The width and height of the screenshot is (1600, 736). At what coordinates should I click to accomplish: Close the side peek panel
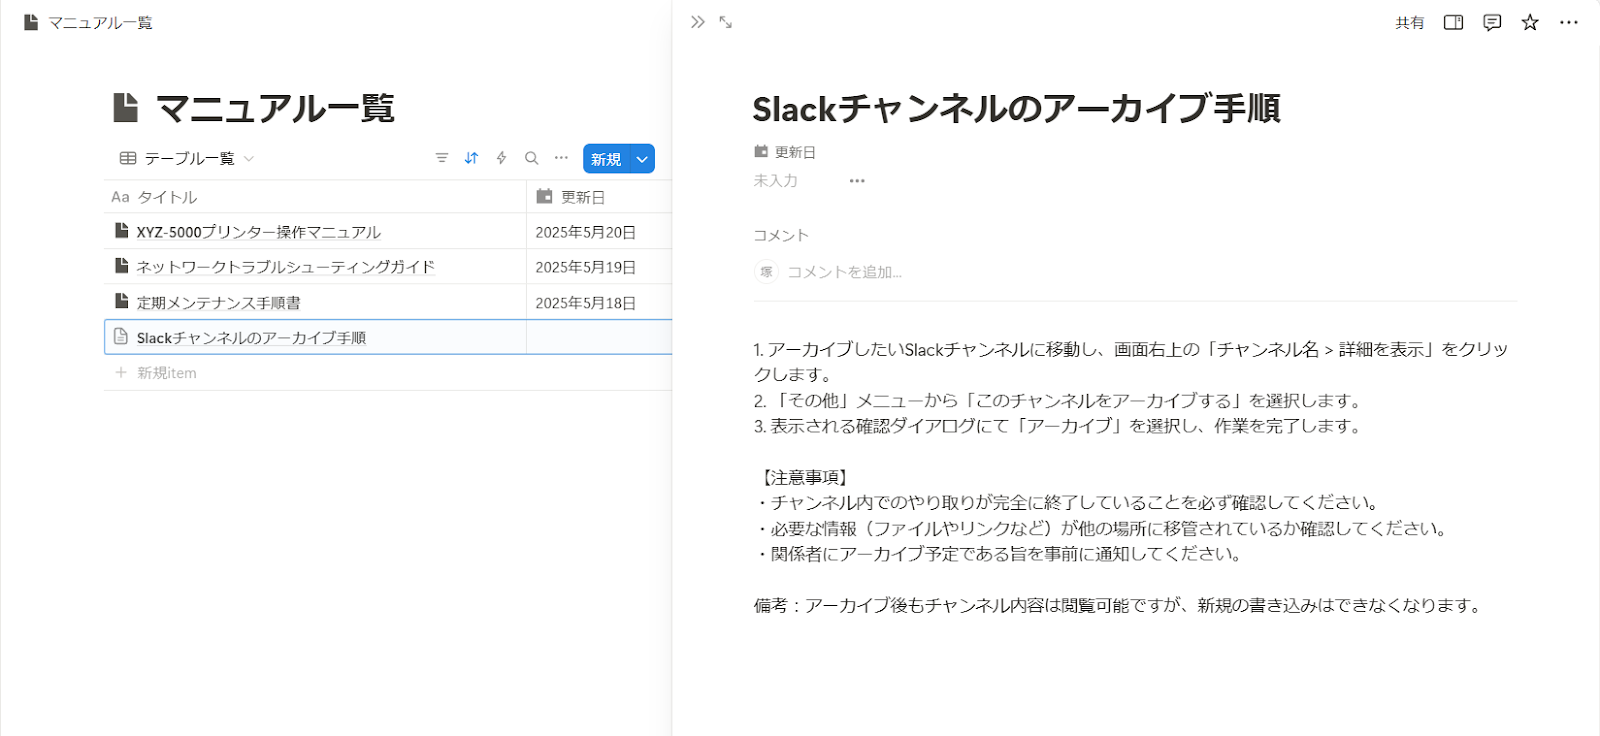[x=698, y=22]
